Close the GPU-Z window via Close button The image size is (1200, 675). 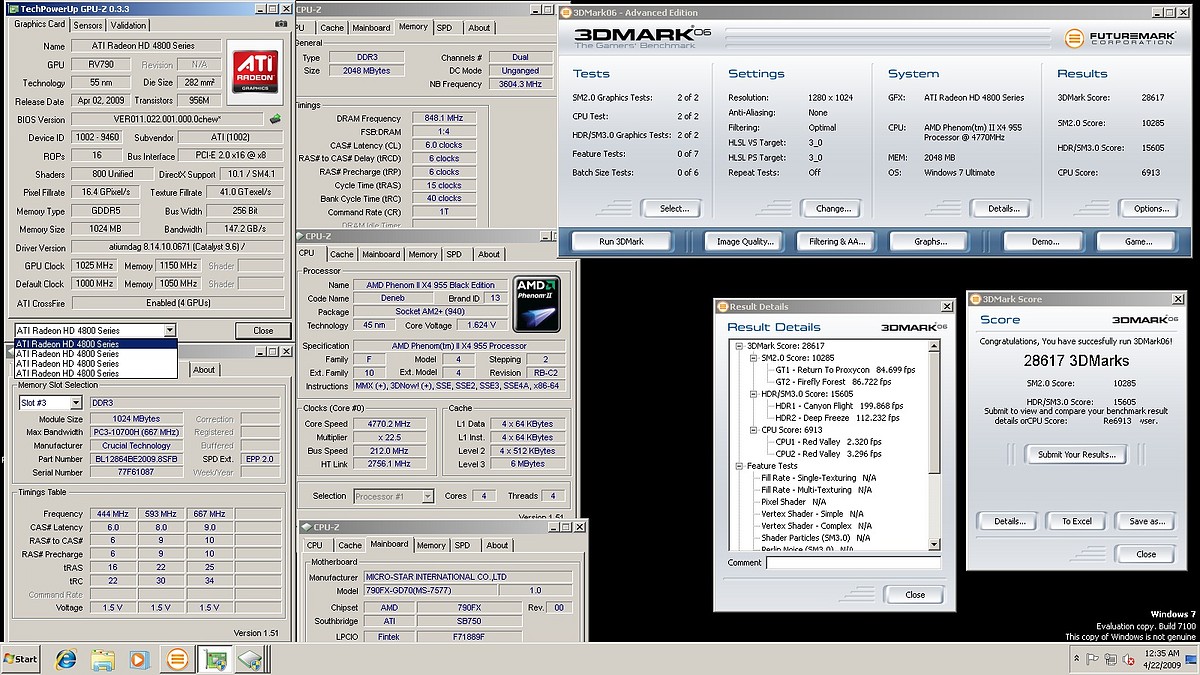pyautogui.click(x=263, y=330)
